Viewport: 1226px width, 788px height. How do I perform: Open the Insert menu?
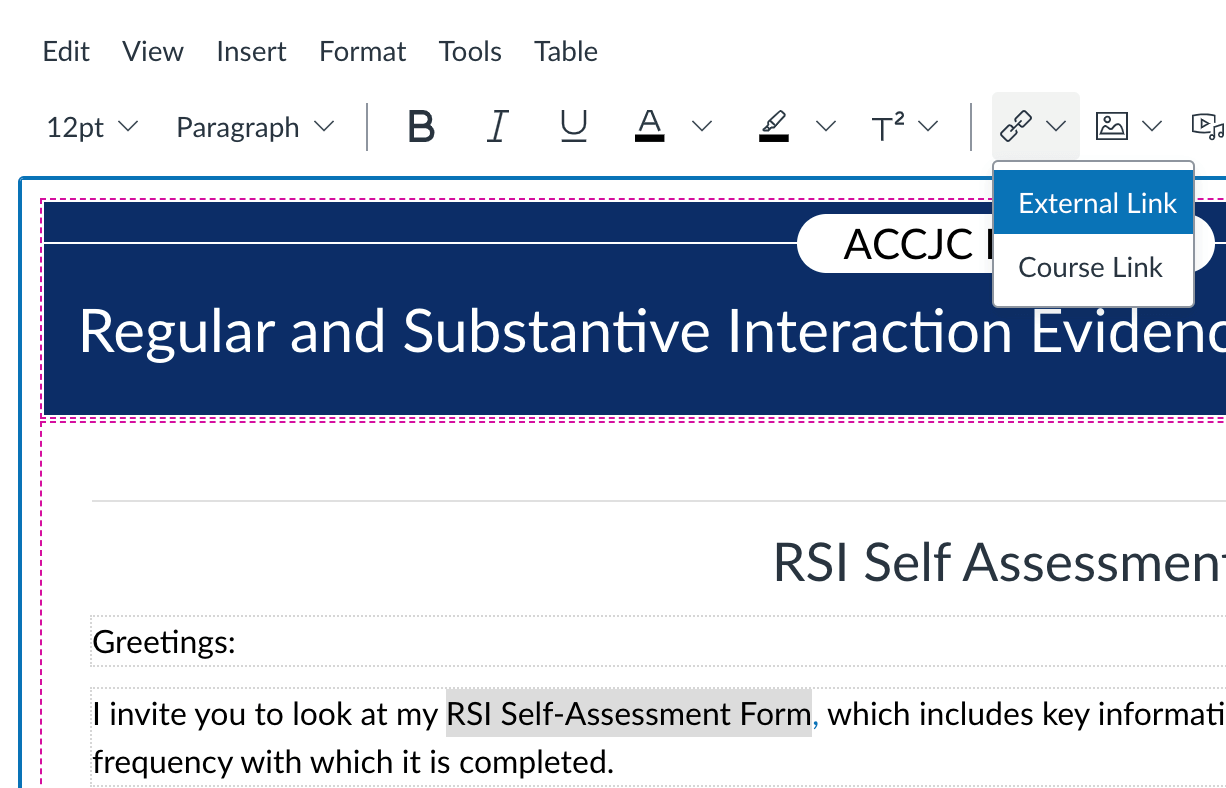pos(251,52)
